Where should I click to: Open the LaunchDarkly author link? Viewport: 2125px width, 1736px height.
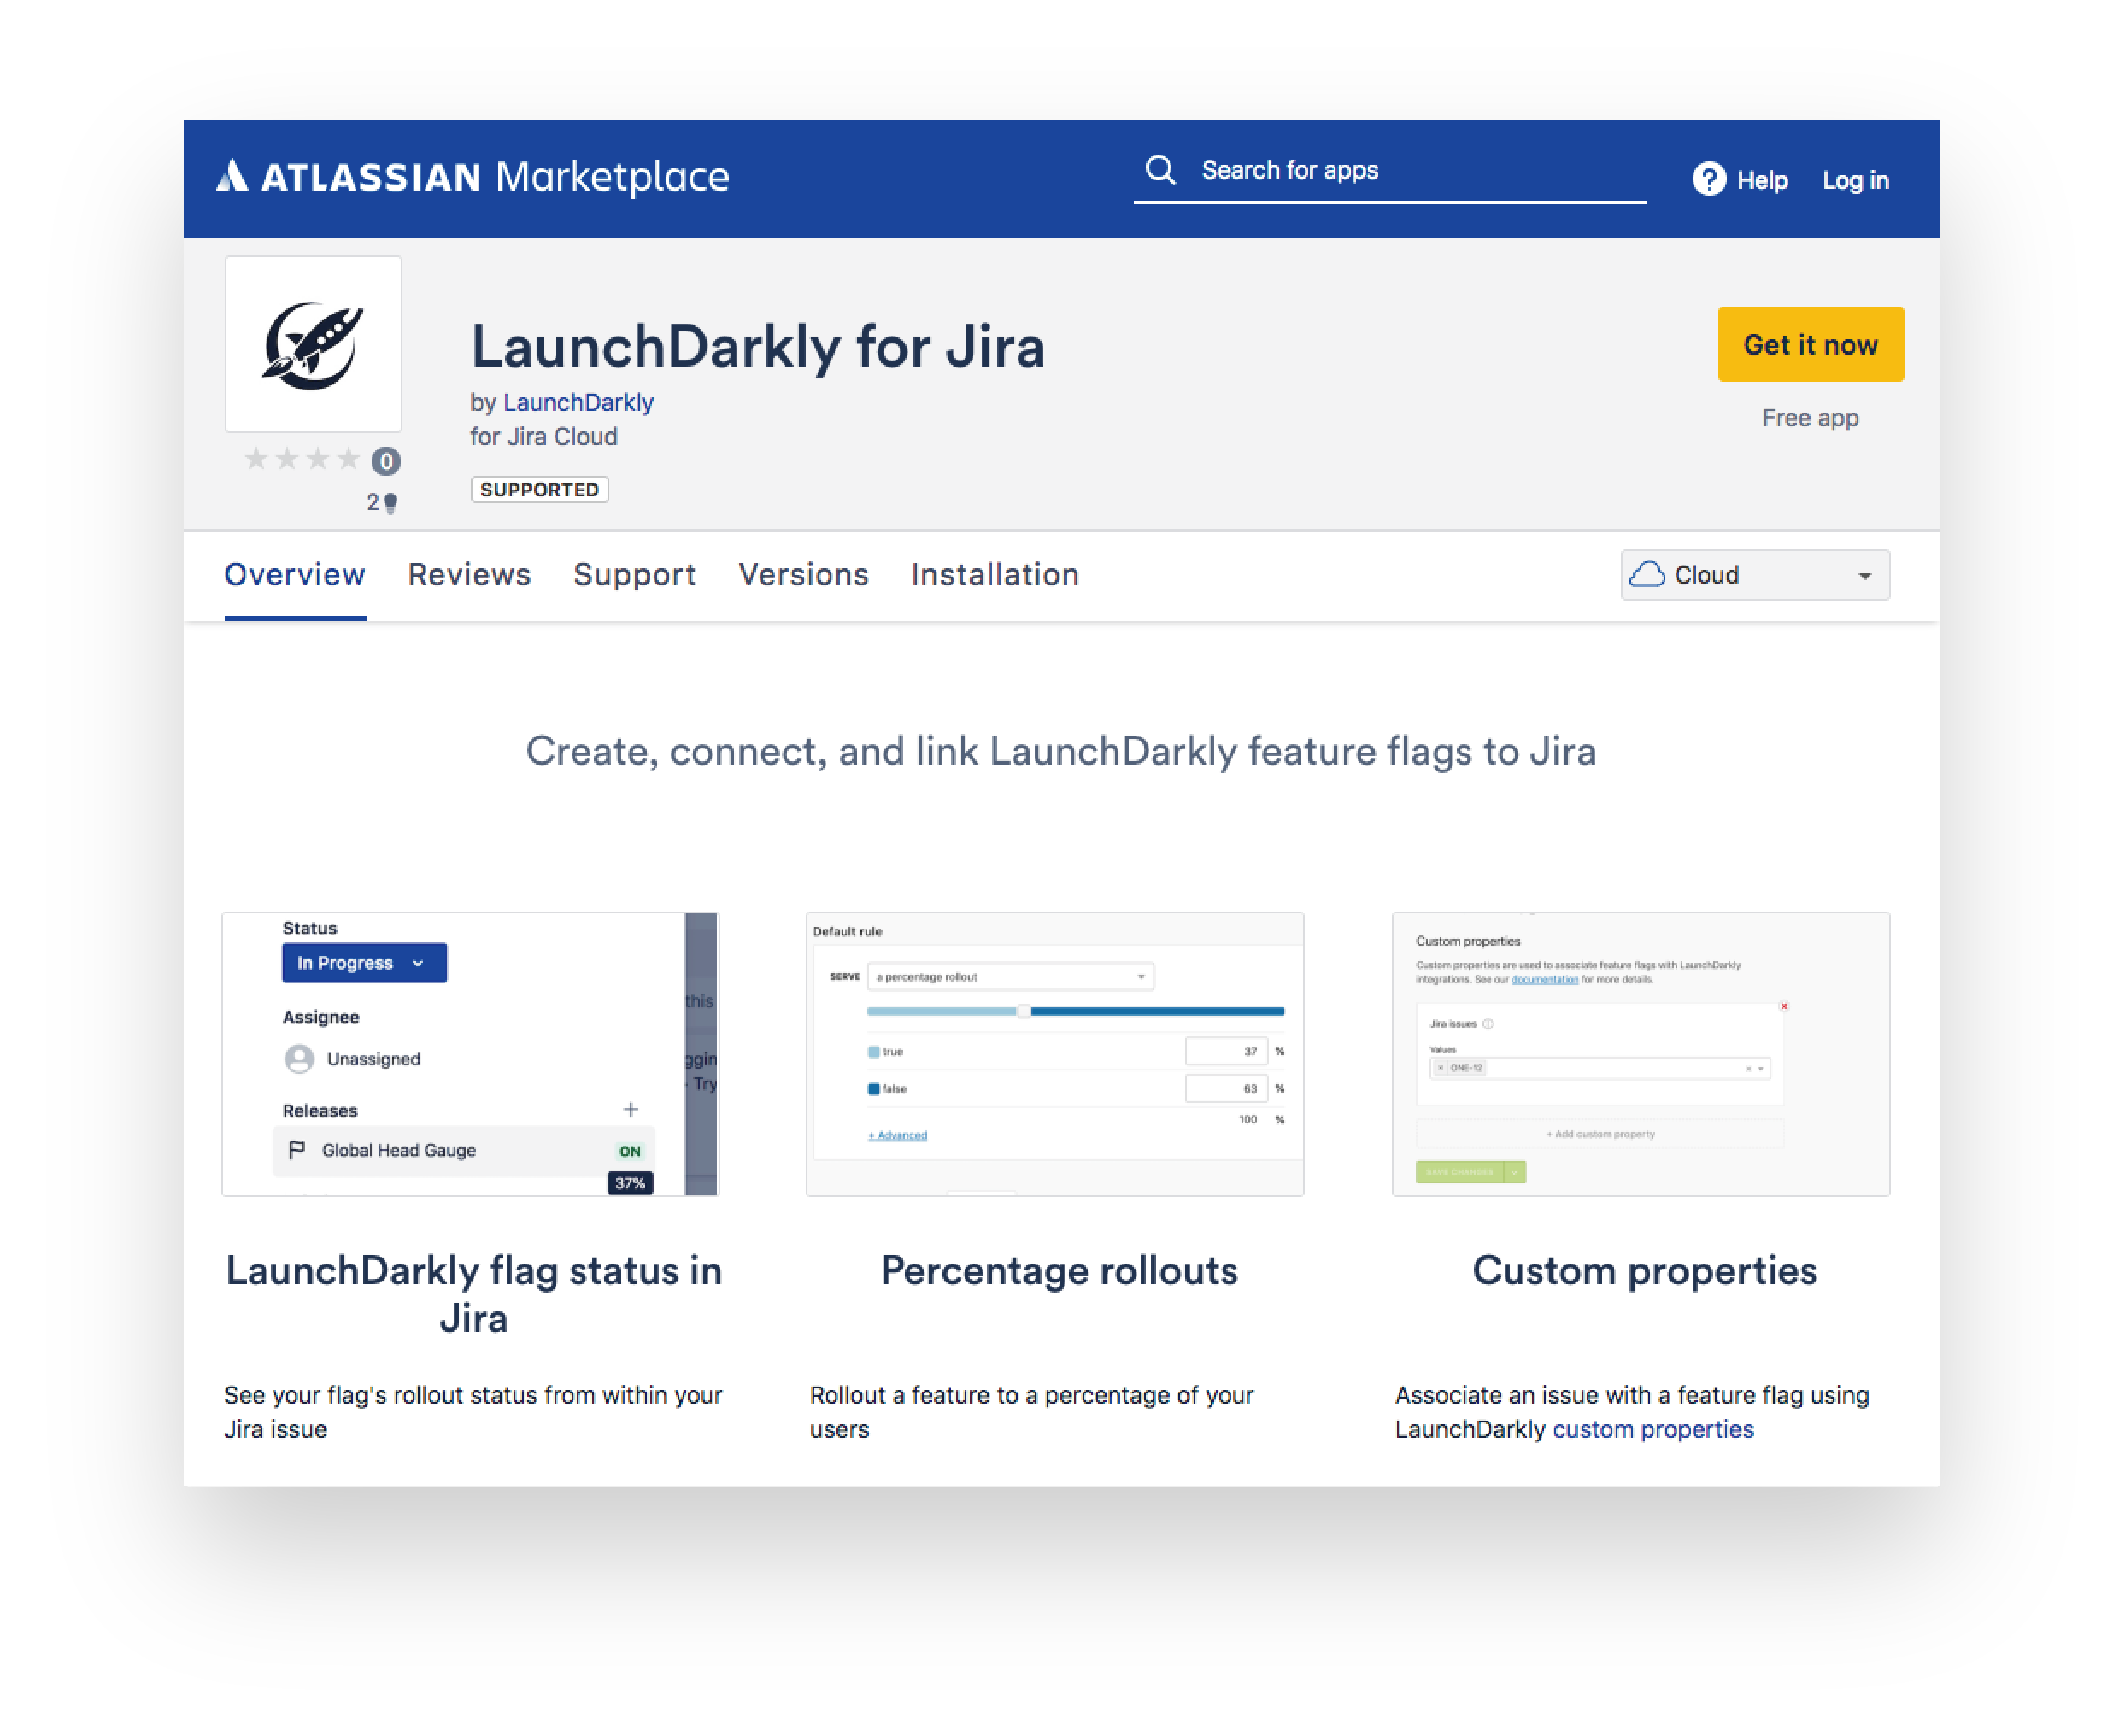tap(578, 402)
